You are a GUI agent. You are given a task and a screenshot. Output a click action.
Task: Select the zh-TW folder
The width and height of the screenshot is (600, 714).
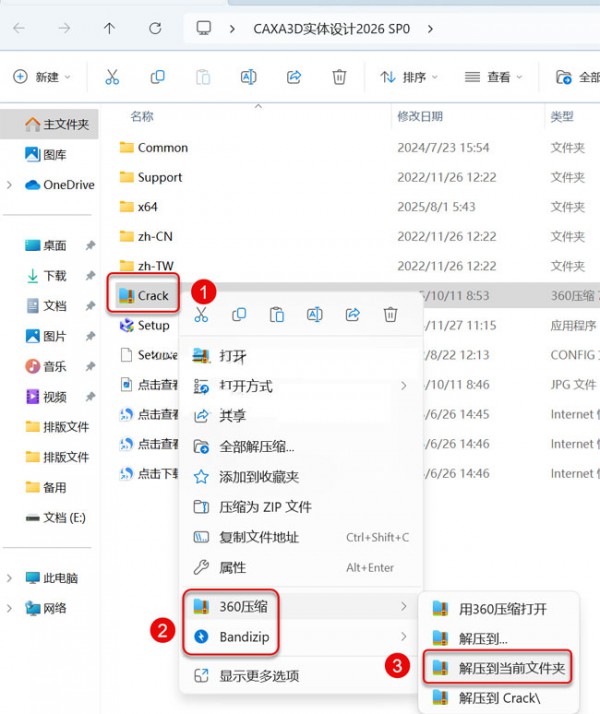[146, 266]
